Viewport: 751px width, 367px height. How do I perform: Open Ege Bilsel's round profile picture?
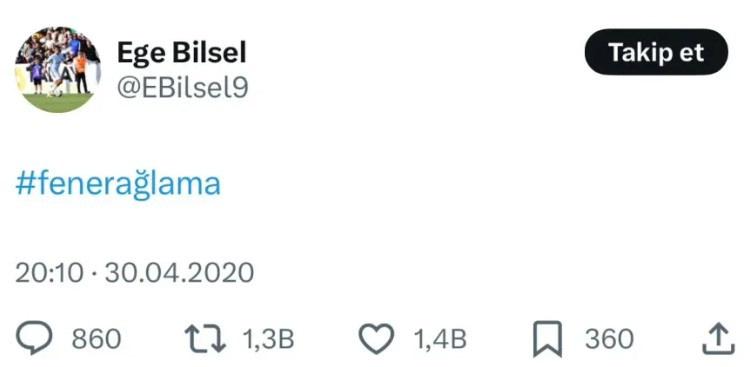point(58,69)
